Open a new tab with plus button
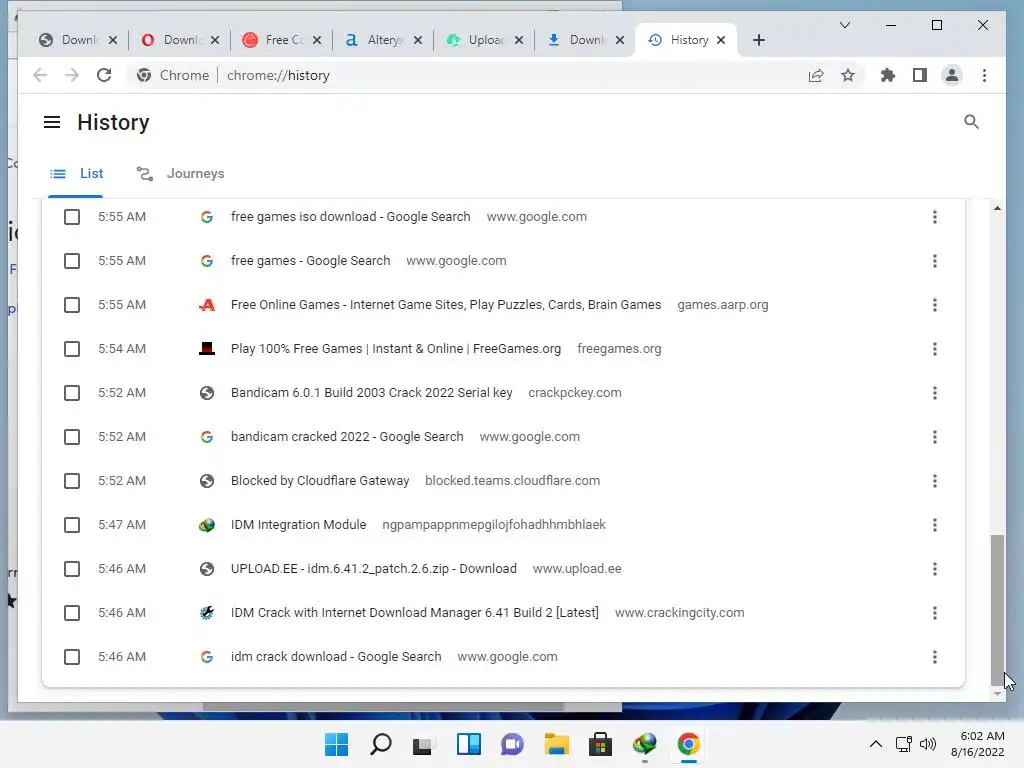The image size is (1024, 768). [x=758, y=40]
